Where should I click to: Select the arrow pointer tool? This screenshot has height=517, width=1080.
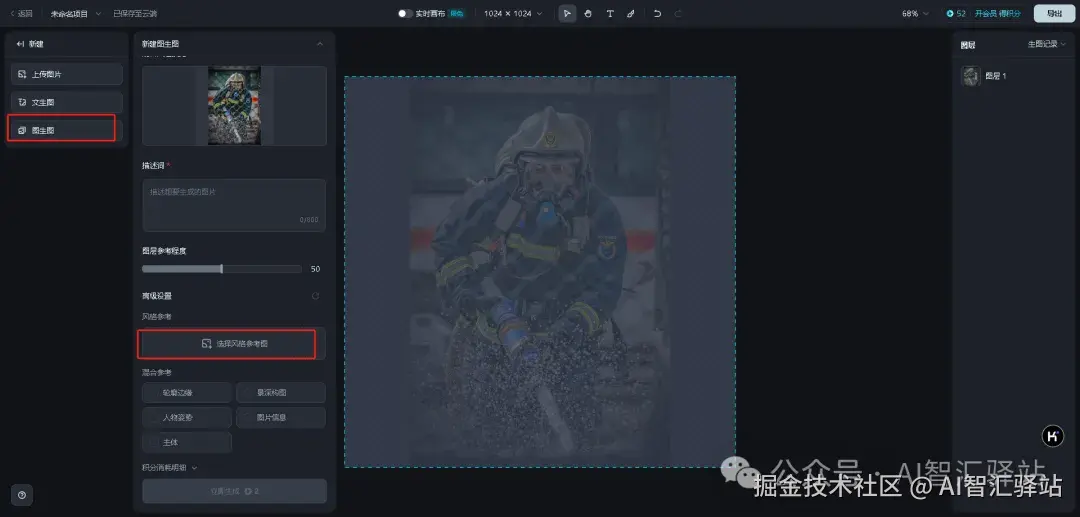[567, 14]
